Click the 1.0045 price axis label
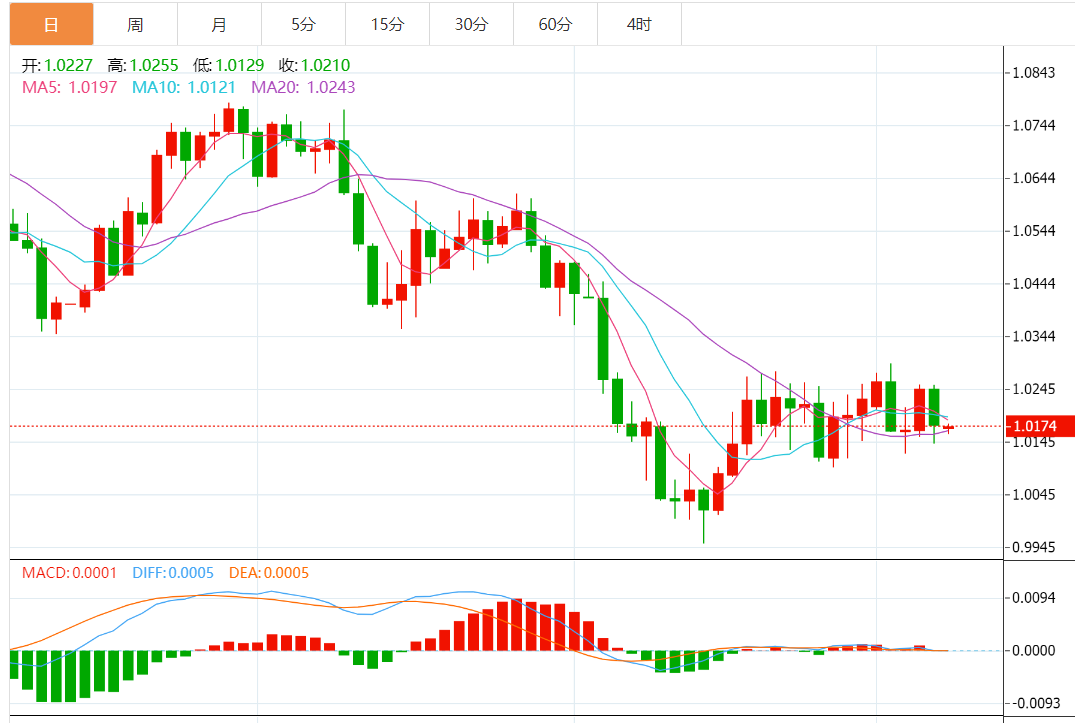Viewport: 1075px width, 723px height. [1034, 495]
